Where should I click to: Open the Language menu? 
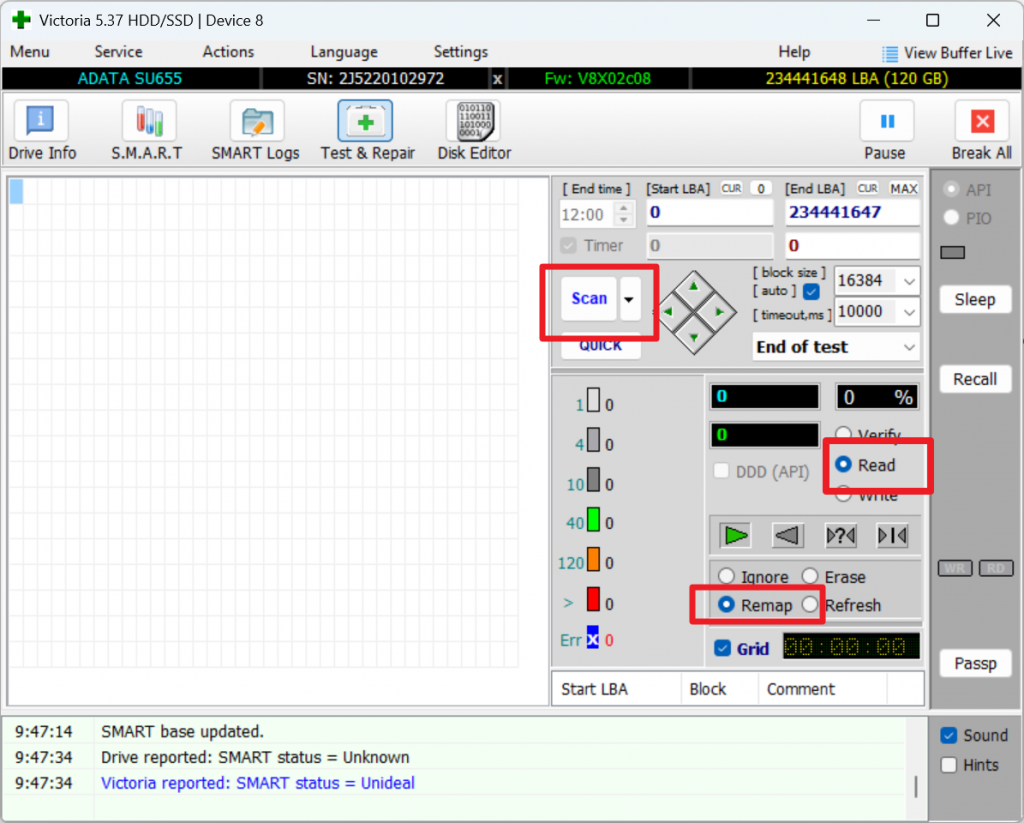point(343,52)
